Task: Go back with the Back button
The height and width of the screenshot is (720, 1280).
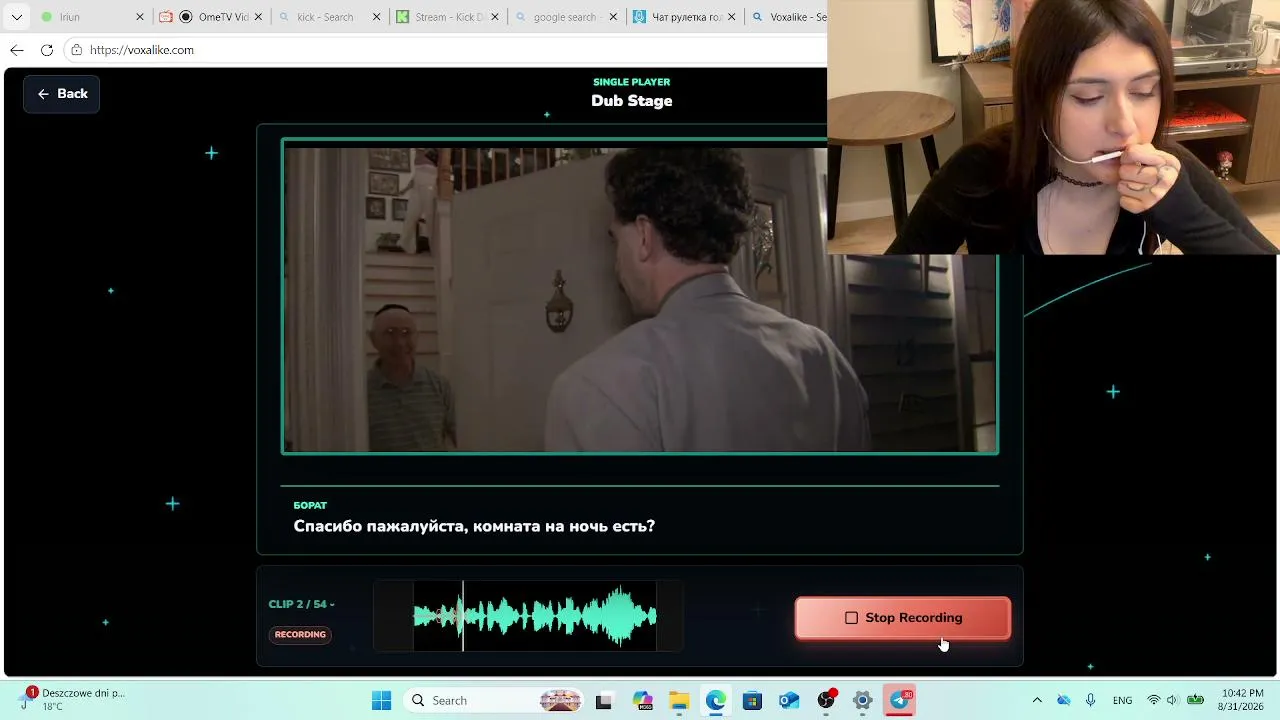Action: 62,94
